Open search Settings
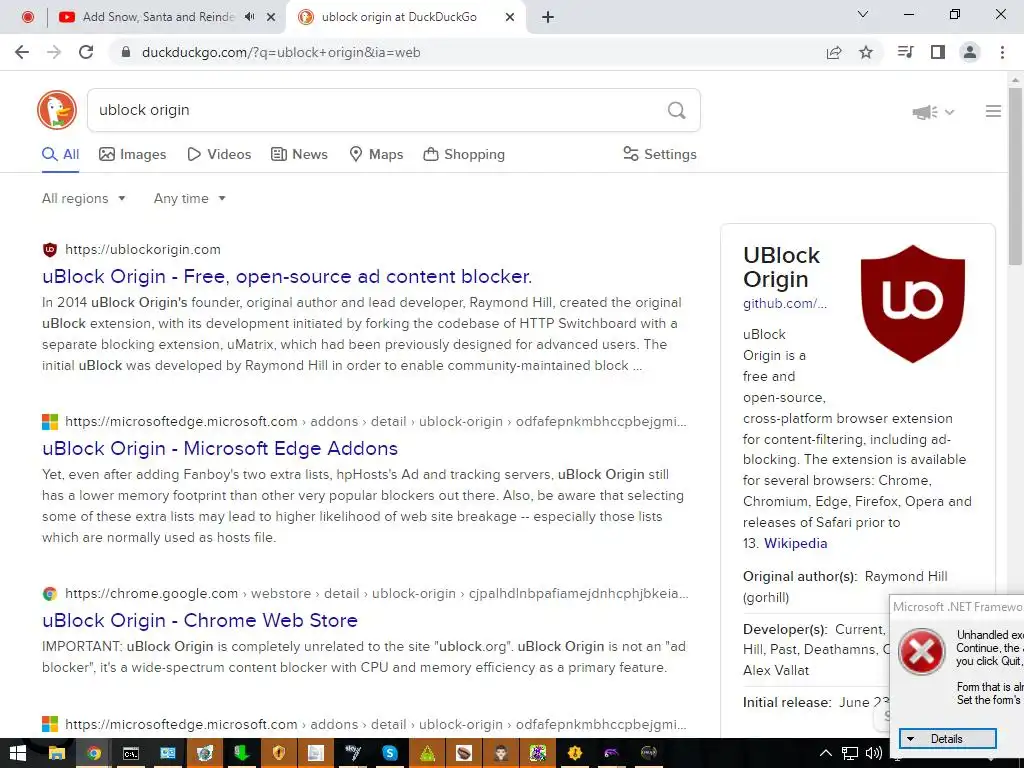1024x768 pixels. click(x=660, y=155)
